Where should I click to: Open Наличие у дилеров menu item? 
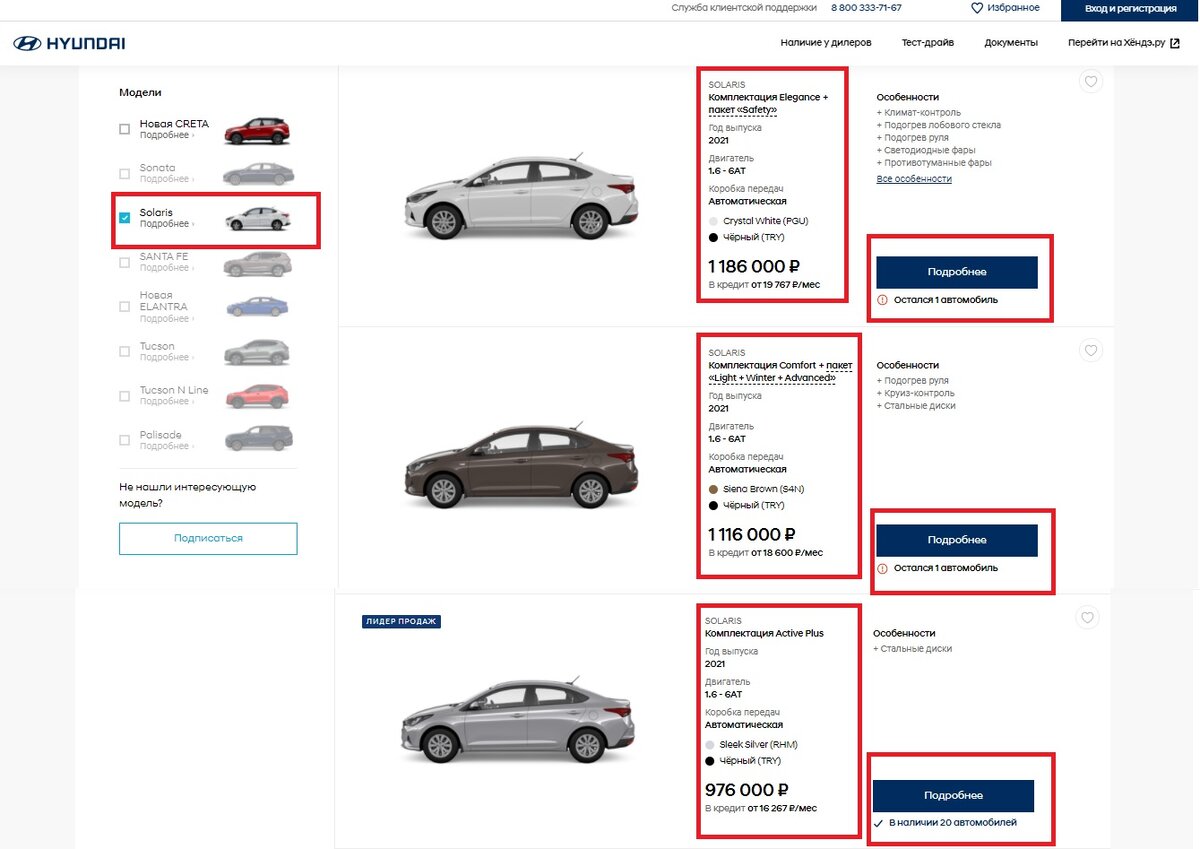826,43
